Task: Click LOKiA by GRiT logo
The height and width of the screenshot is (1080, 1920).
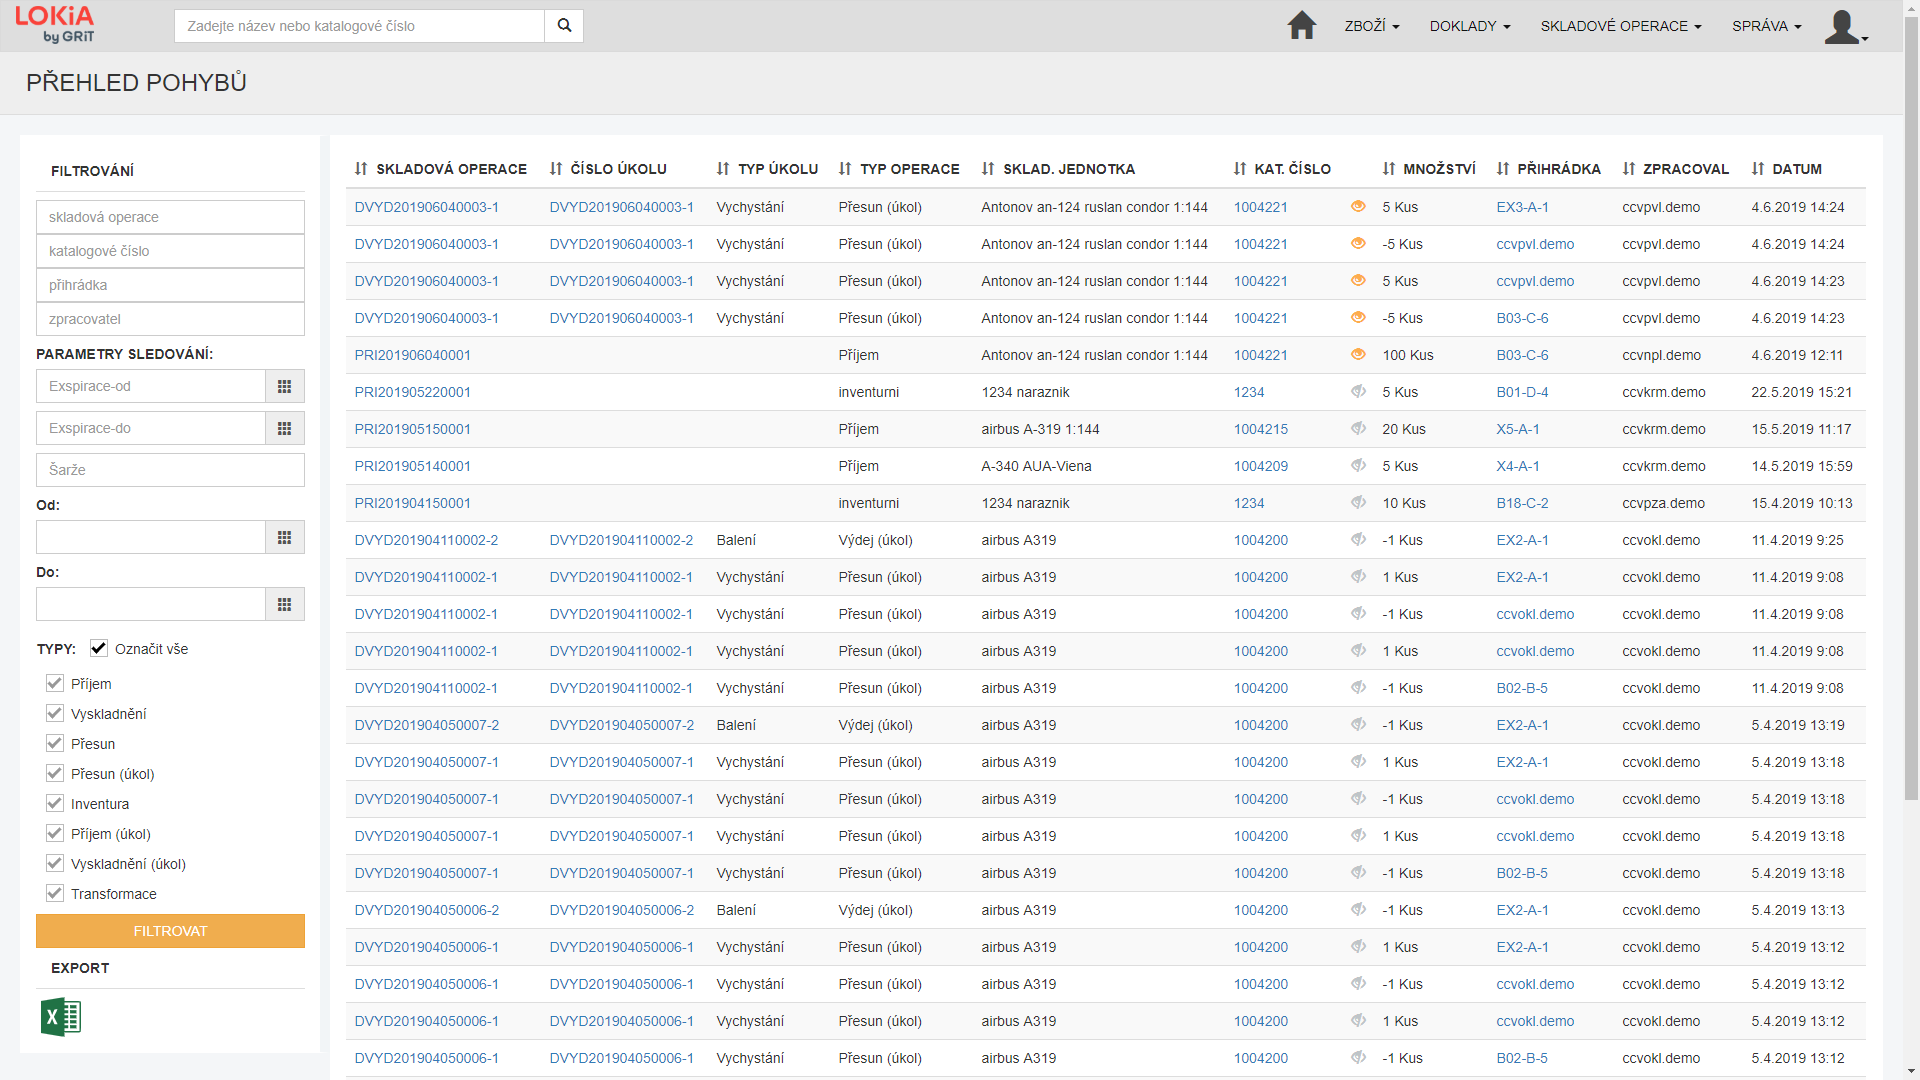Action: click(55, 25)
